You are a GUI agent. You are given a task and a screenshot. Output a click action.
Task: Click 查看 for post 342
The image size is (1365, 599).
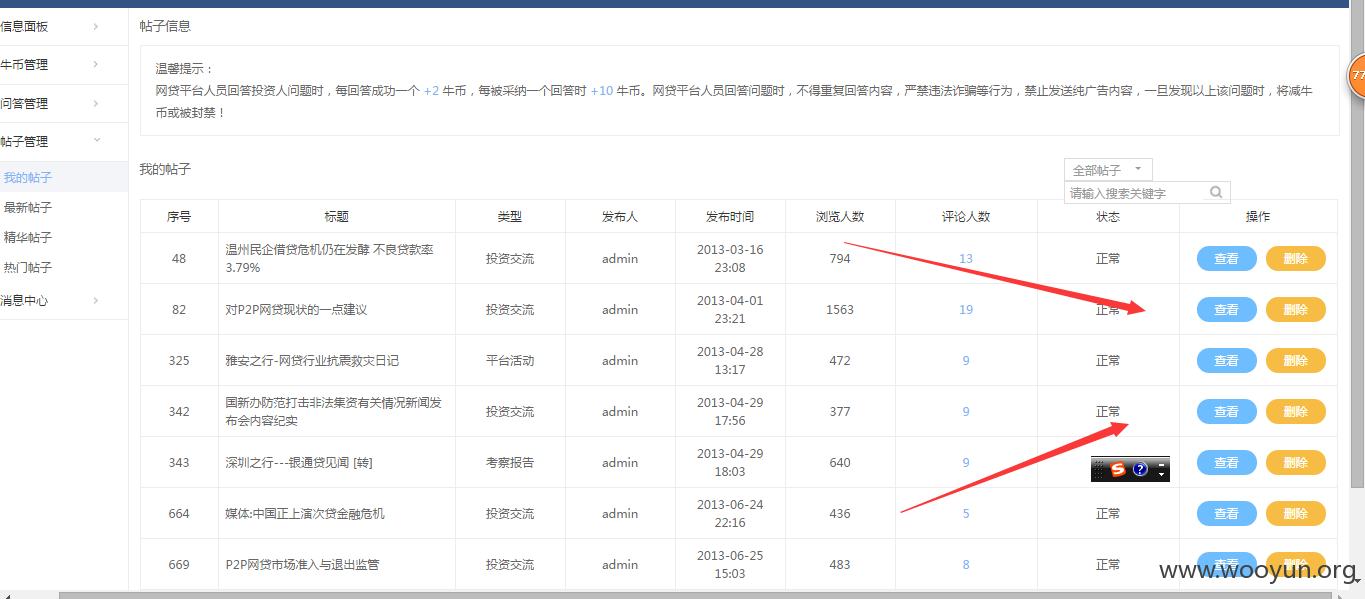click(x=1226, y=412)
